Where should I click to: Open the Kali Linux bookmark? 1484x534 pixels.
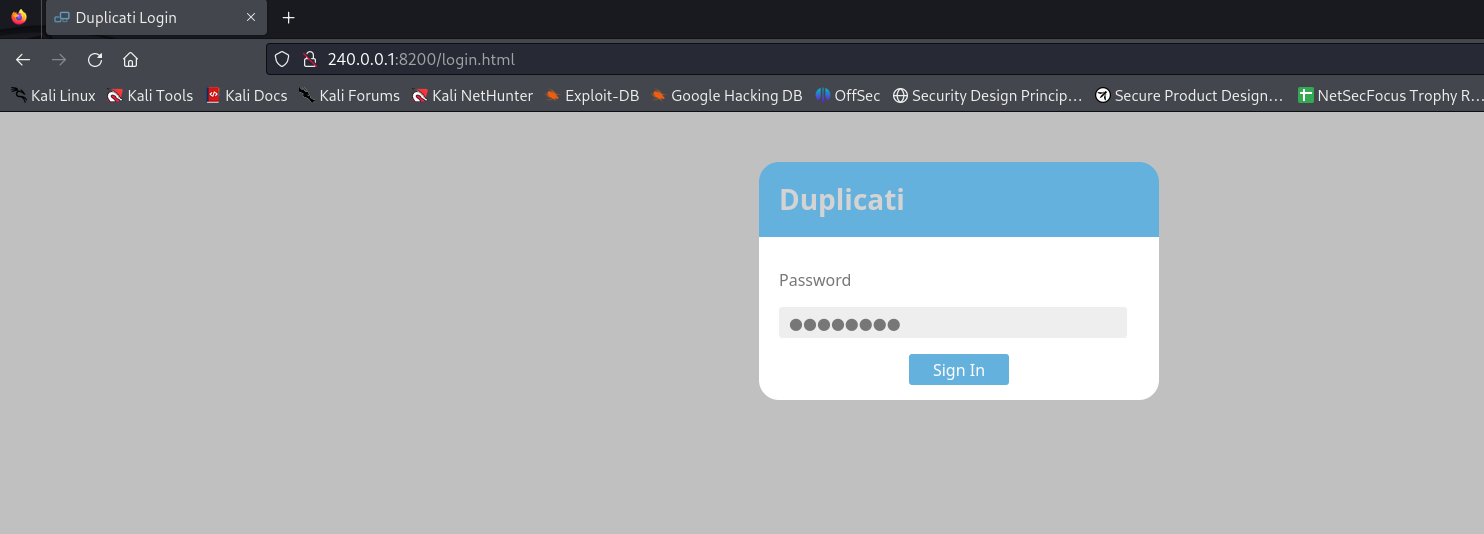pyautogui.click(x=54, y=96)
